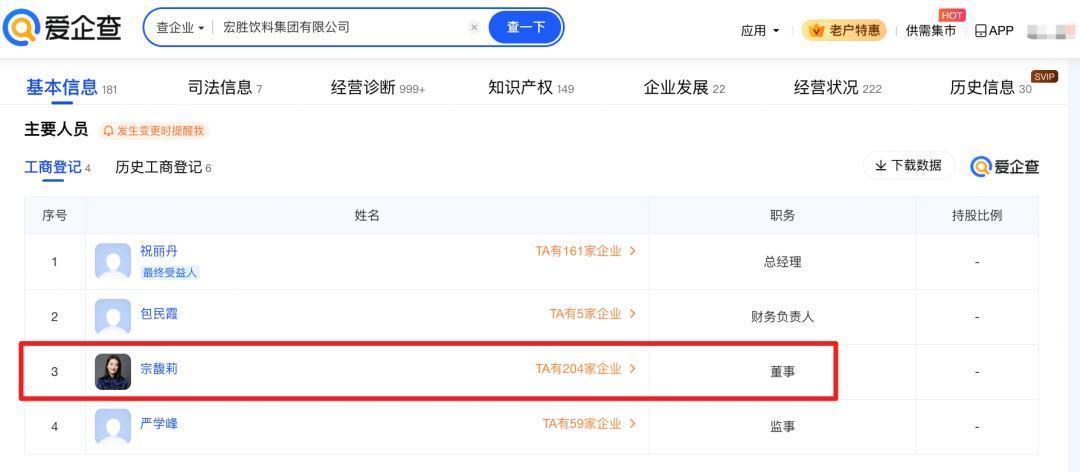Click the 下载数据 button
The image size is (1080, 472).
(x=908, y=166)
